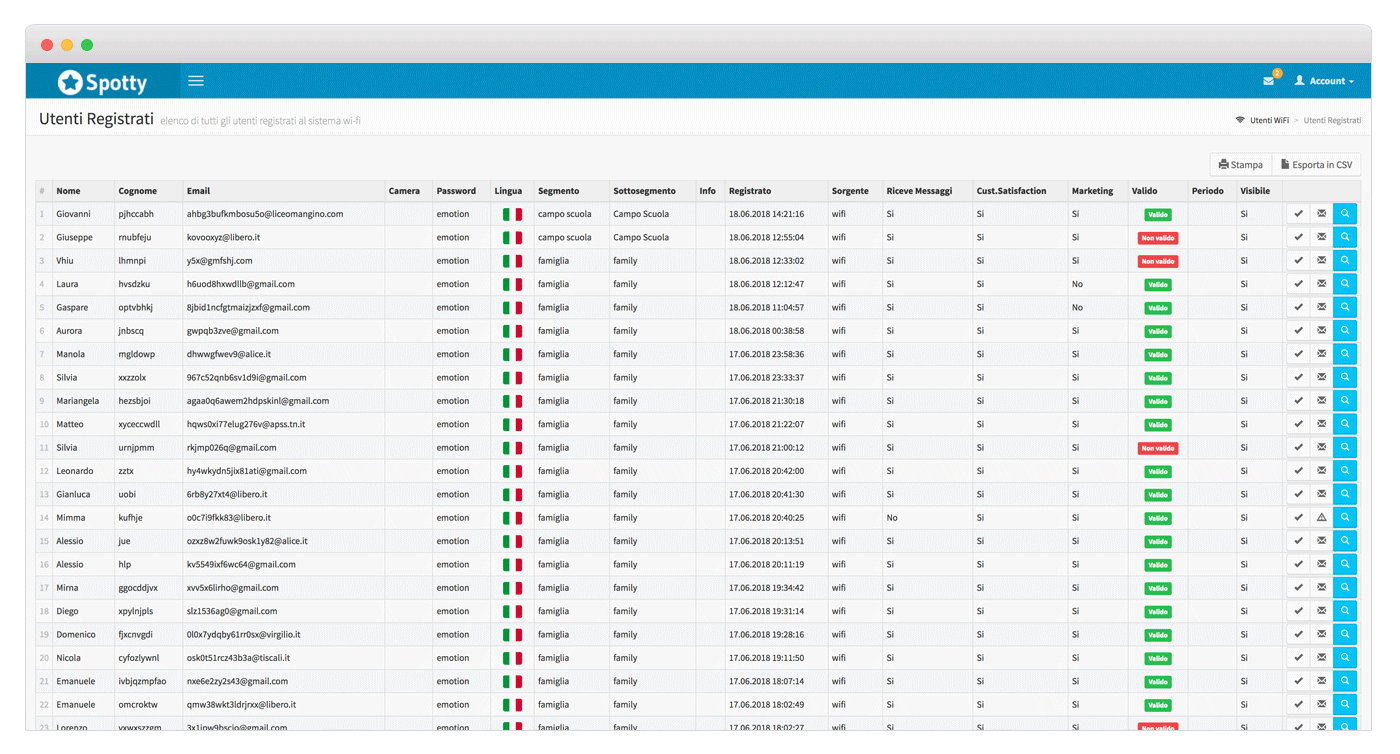Toggle the validate checkmark for Vhiu's row
This screenshot has width=1400, height=754.
1298,261
